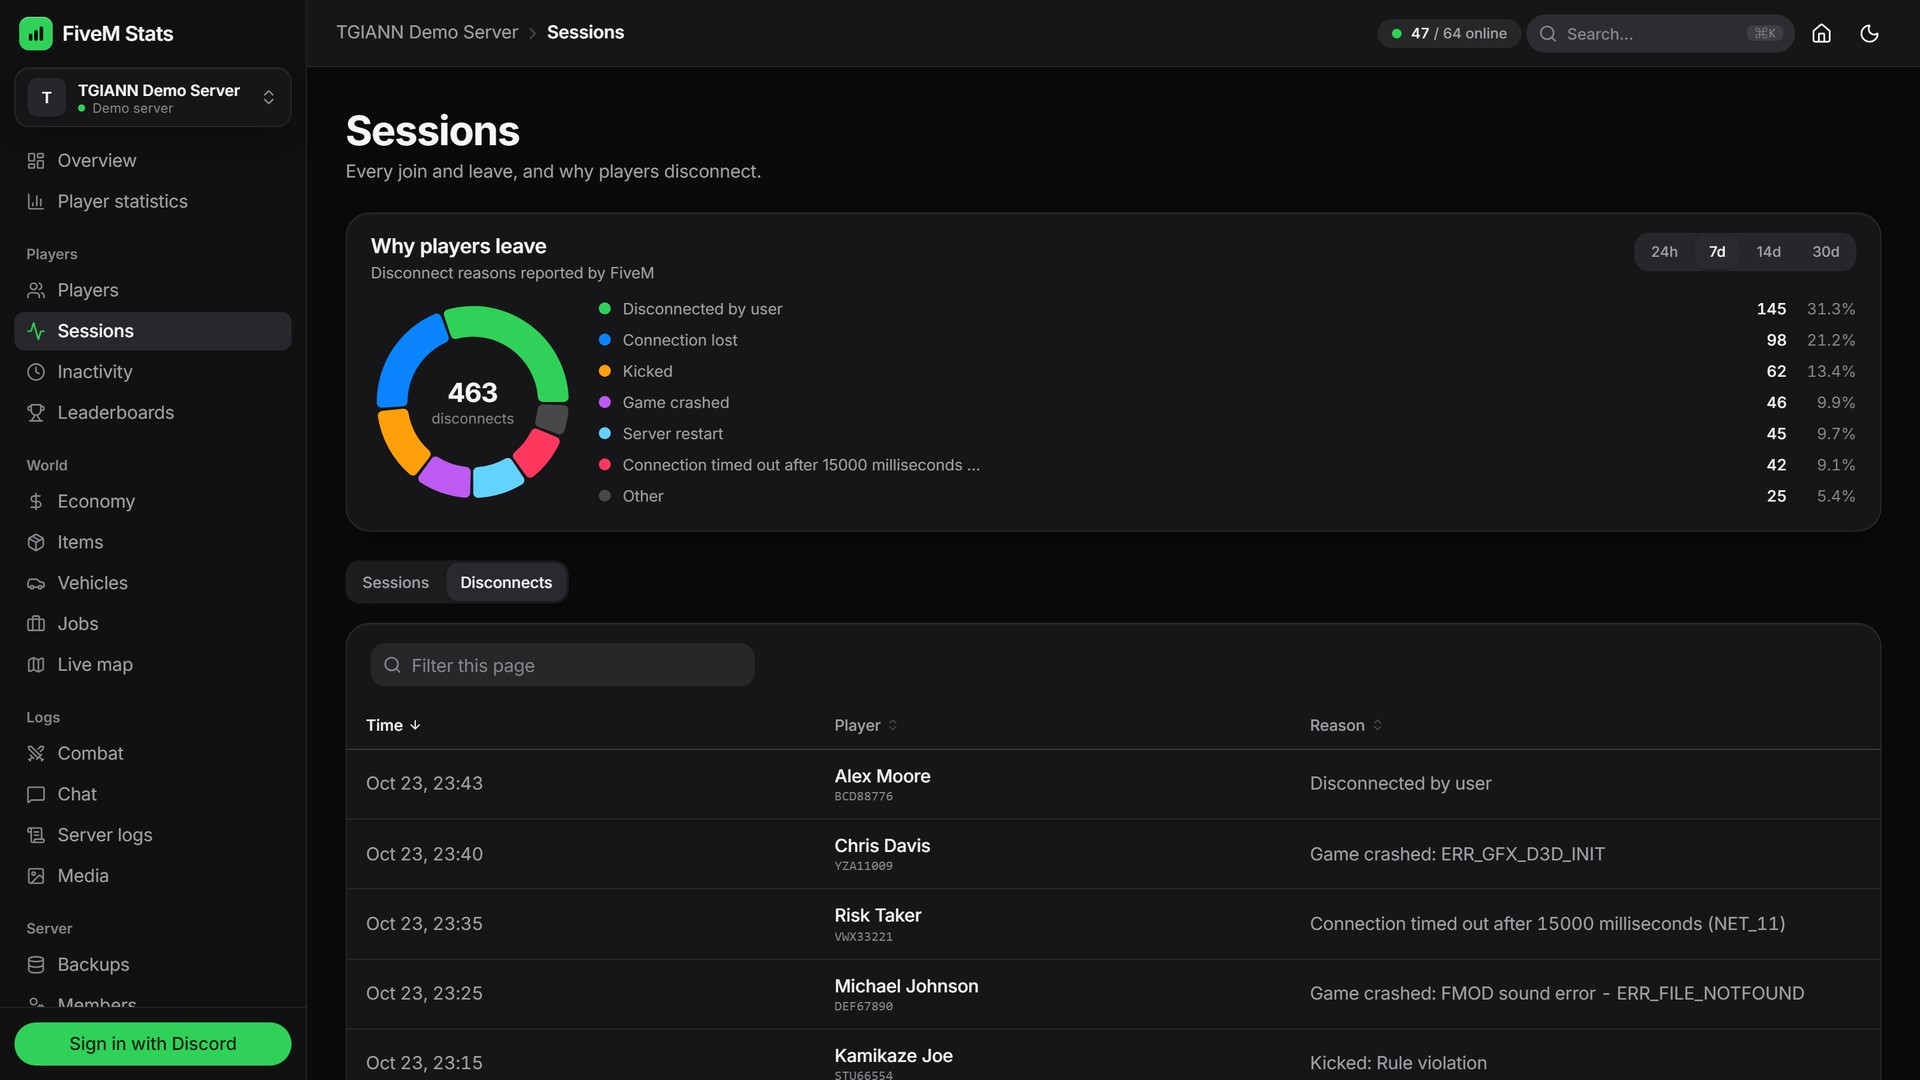Open the home icon in the top bar
The height and width of the screenshot is (1080, 1920).
[1821, 33]
